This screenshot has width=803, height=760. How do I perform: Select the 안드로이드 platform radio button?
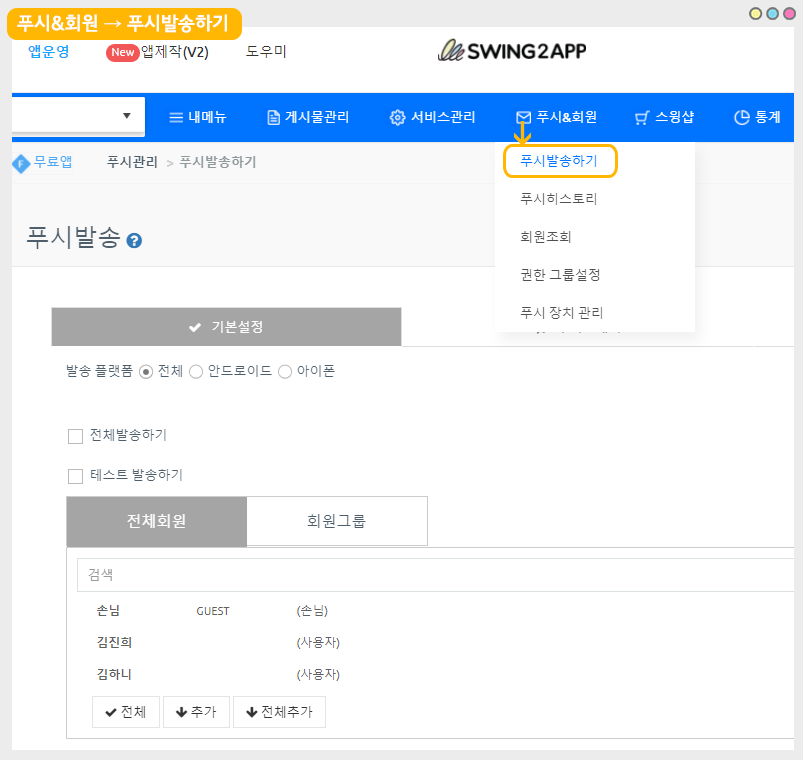(196, 372)
